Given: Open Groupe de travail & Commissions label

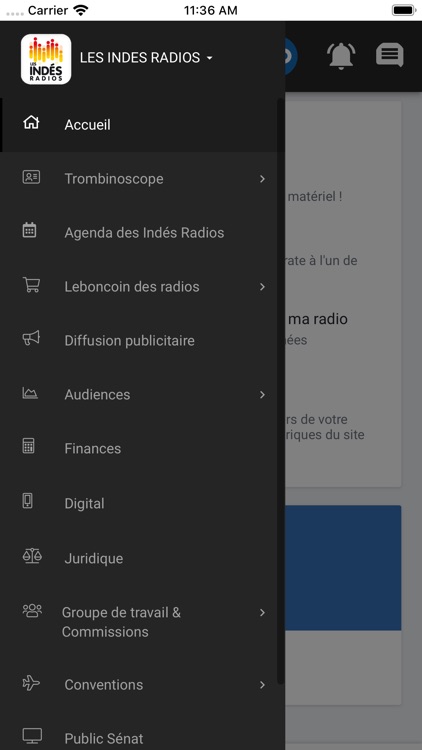Looking at the screenshot, I should pos(121,622).
